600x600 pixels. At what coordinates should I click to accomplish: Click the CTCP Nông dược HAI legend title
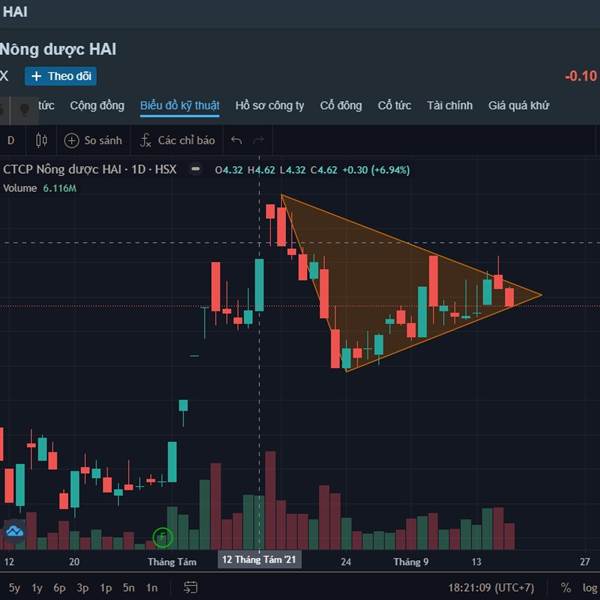[x=90, y=170]
